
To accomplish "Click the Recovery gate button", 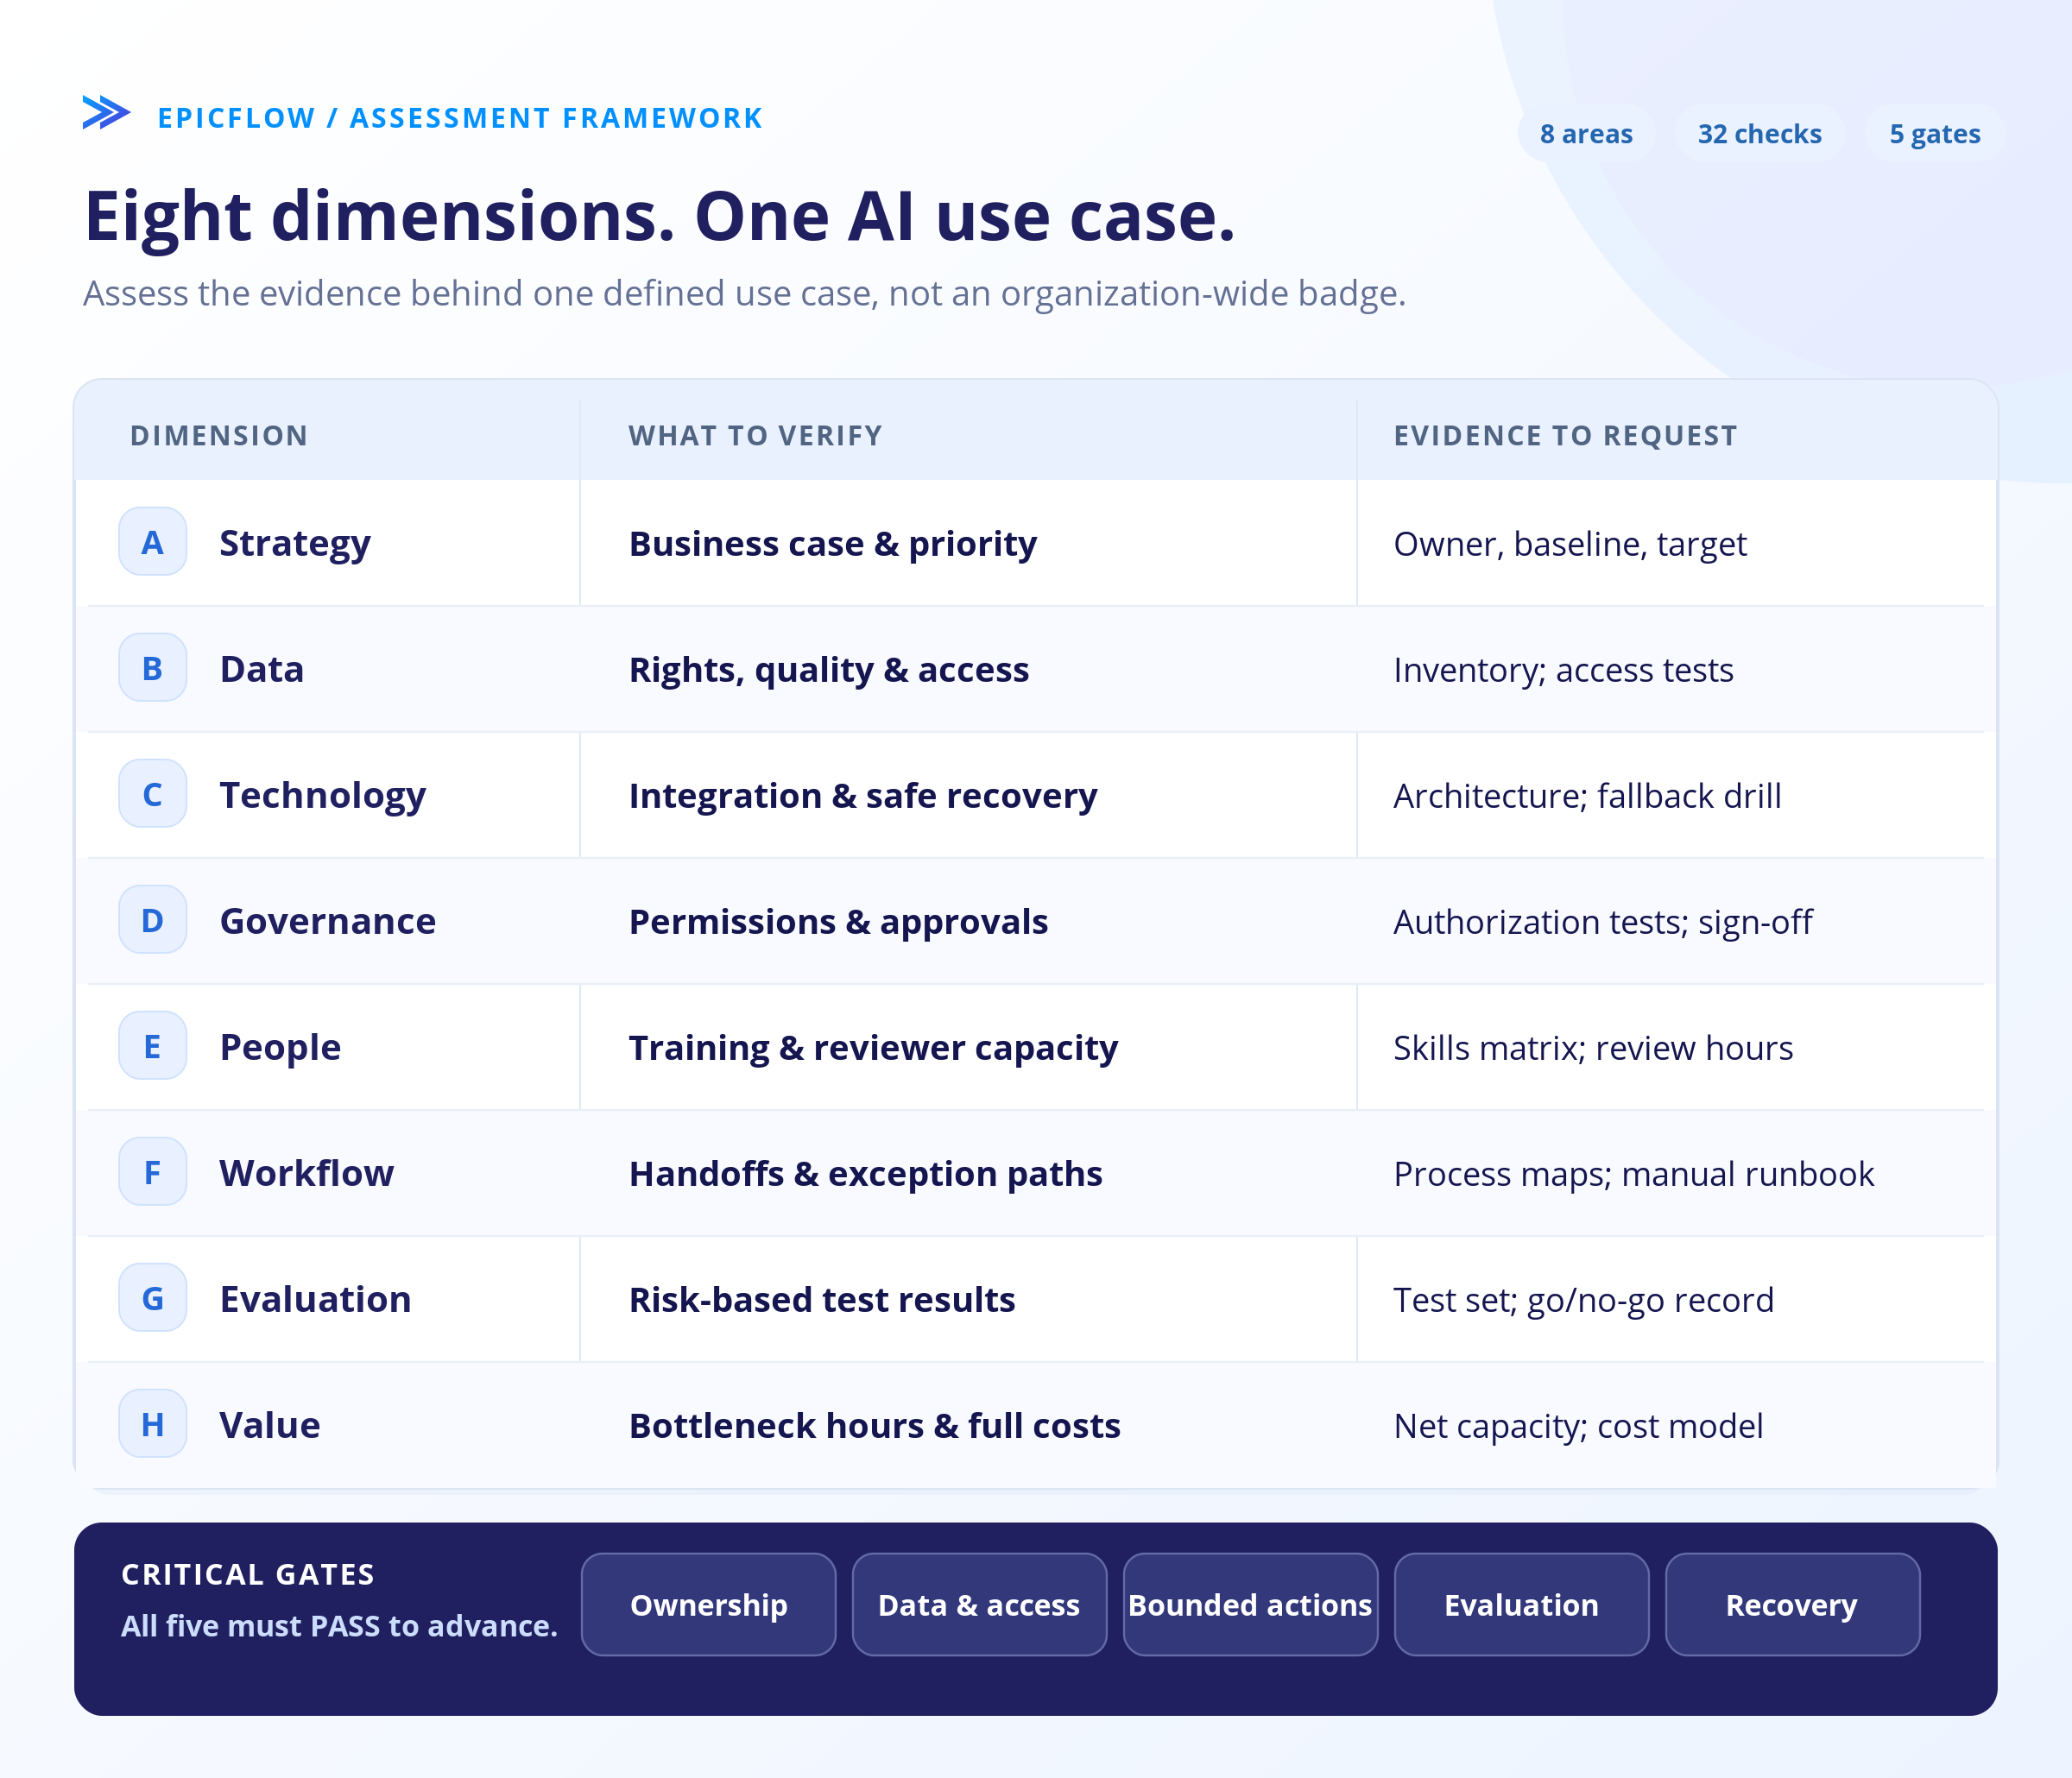I will pos(1792,1604).
